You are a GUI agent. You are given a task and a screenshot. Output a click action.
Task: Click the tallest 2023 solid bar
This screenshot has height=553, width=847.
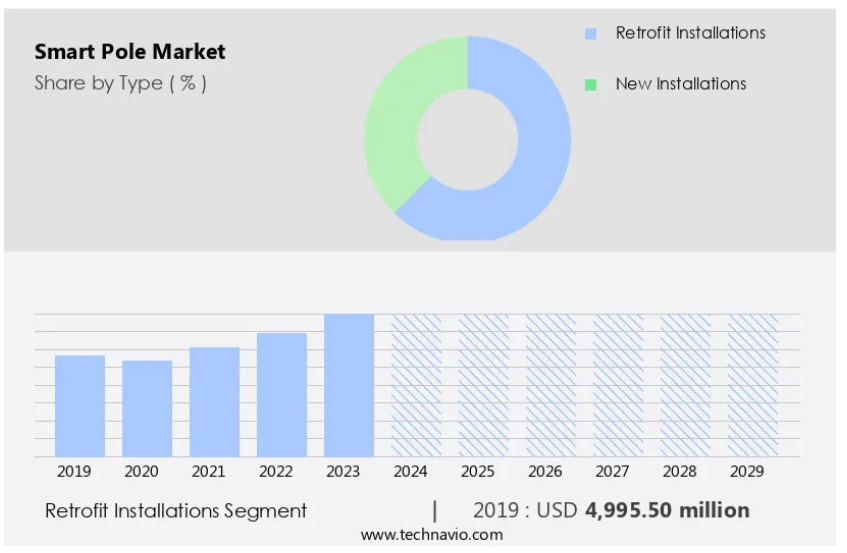[x=349, y=385]
